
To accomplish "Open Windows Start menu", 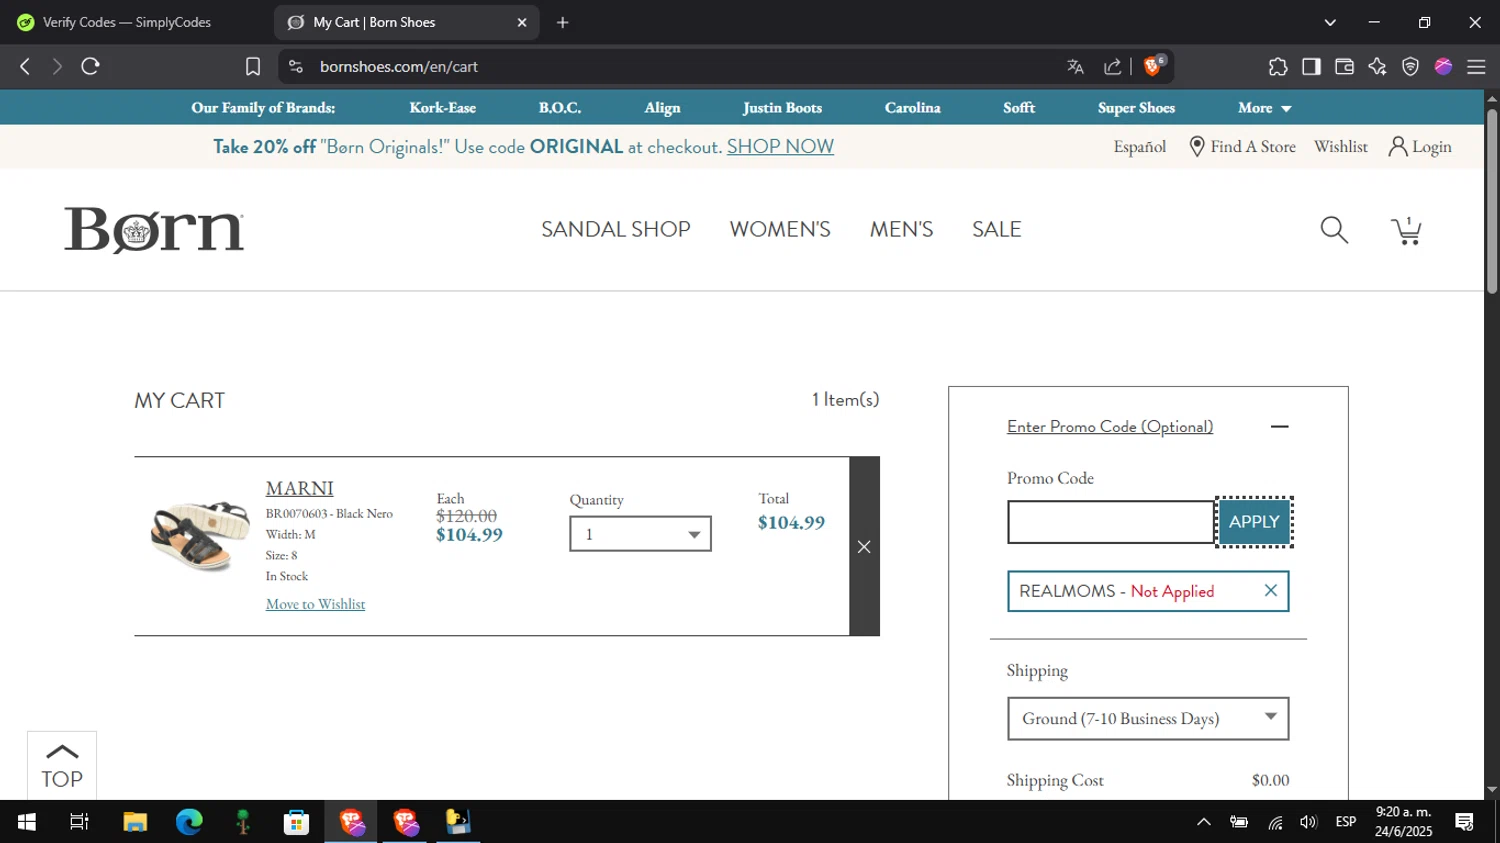I will 27,822.
